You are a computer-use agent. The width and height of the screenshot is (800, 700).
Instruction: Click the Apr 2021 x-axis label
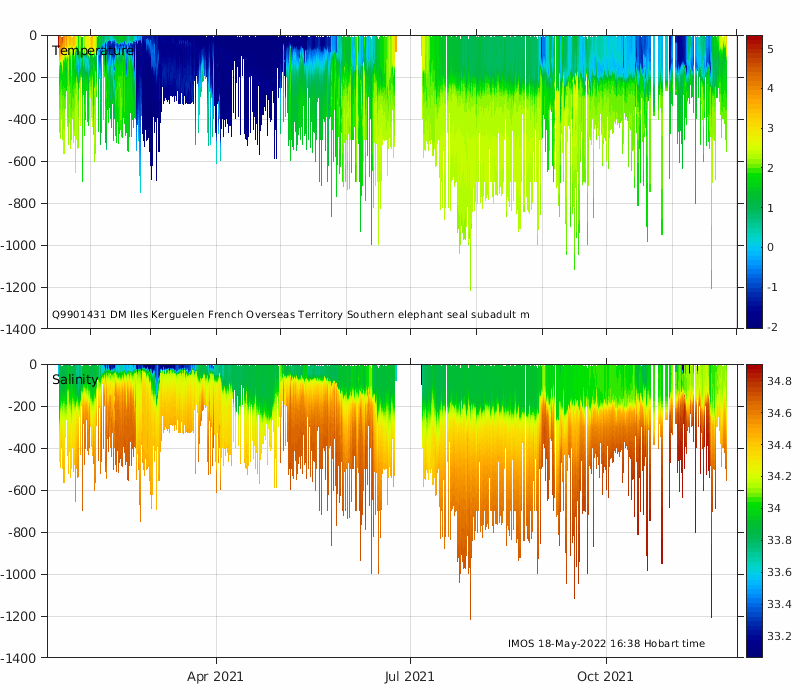pos(215,677)
